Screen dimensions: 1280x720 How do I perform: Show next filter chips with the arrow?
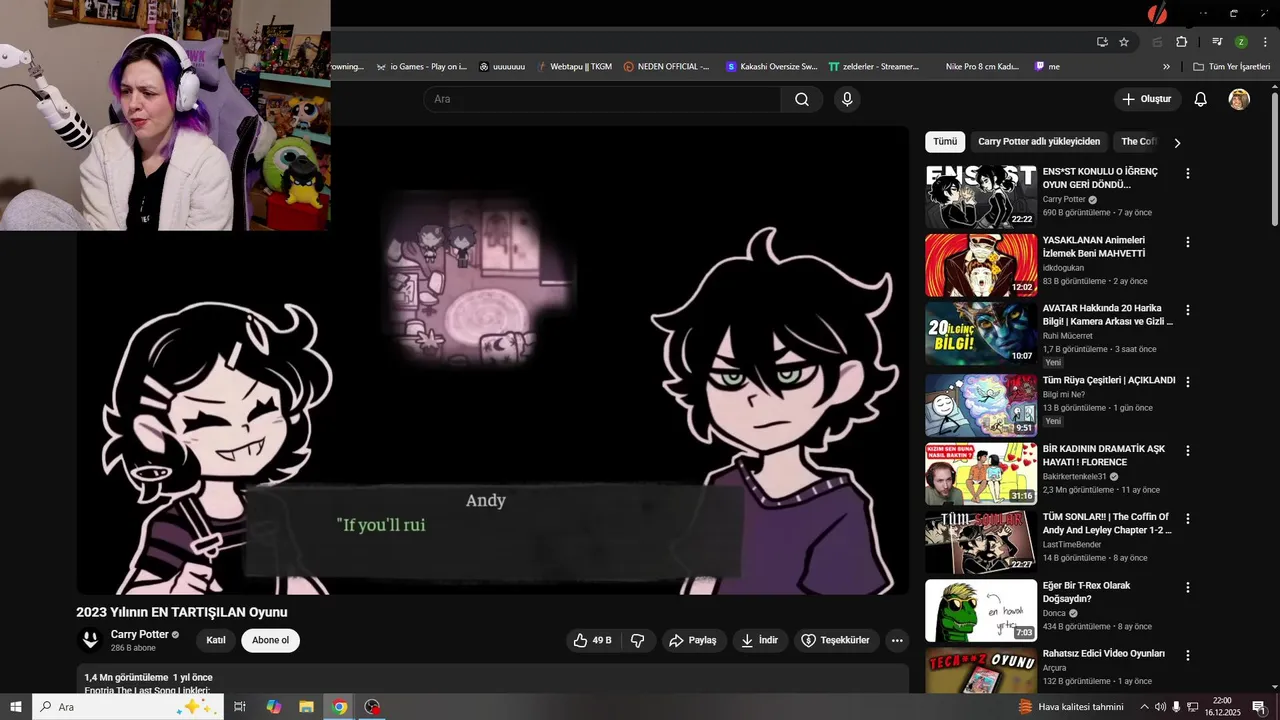click(x=1177, y=143)
